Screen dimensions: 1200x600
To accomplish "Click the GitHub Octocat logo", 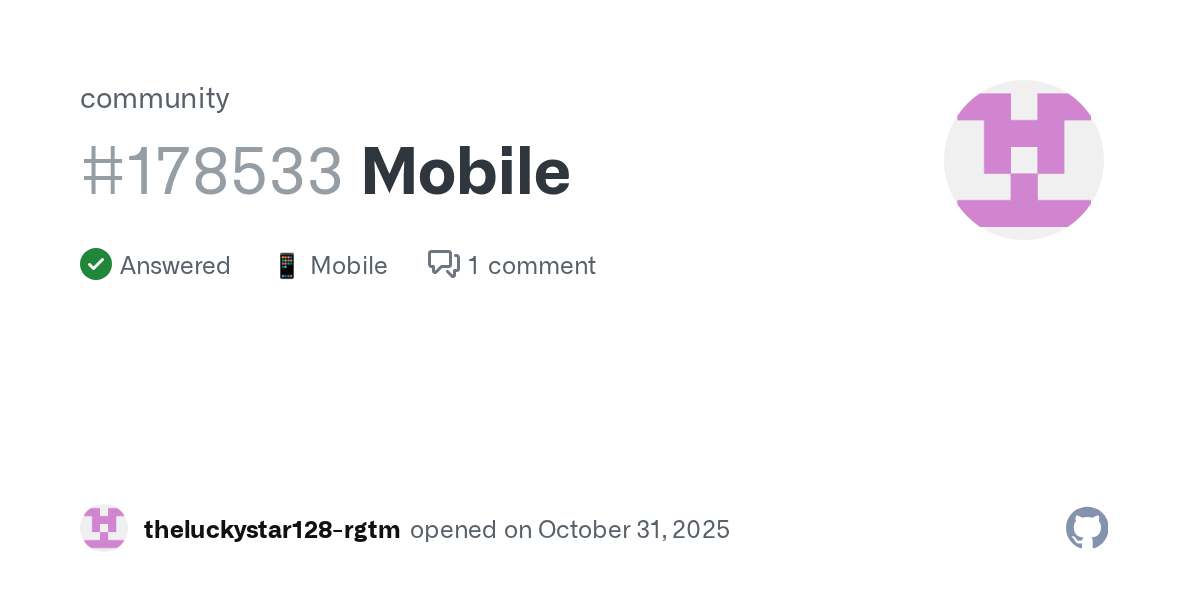I will pyautogui.click(x=1087, y=528).
